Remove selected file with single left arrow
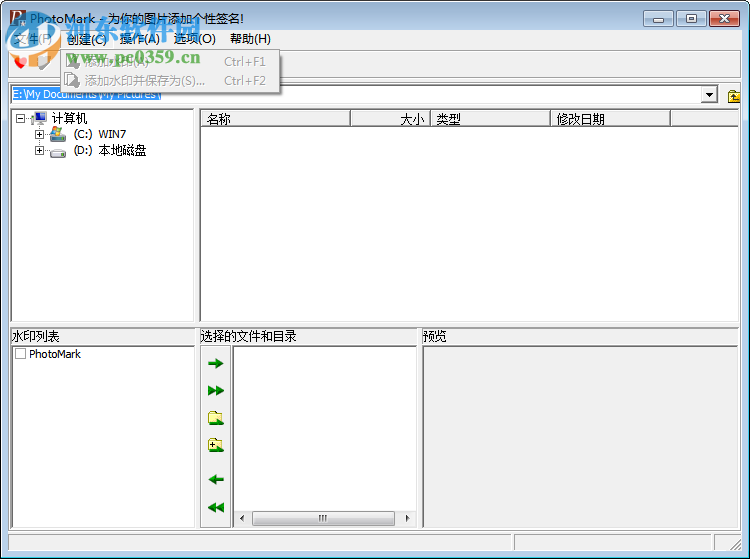 [216, 479]
